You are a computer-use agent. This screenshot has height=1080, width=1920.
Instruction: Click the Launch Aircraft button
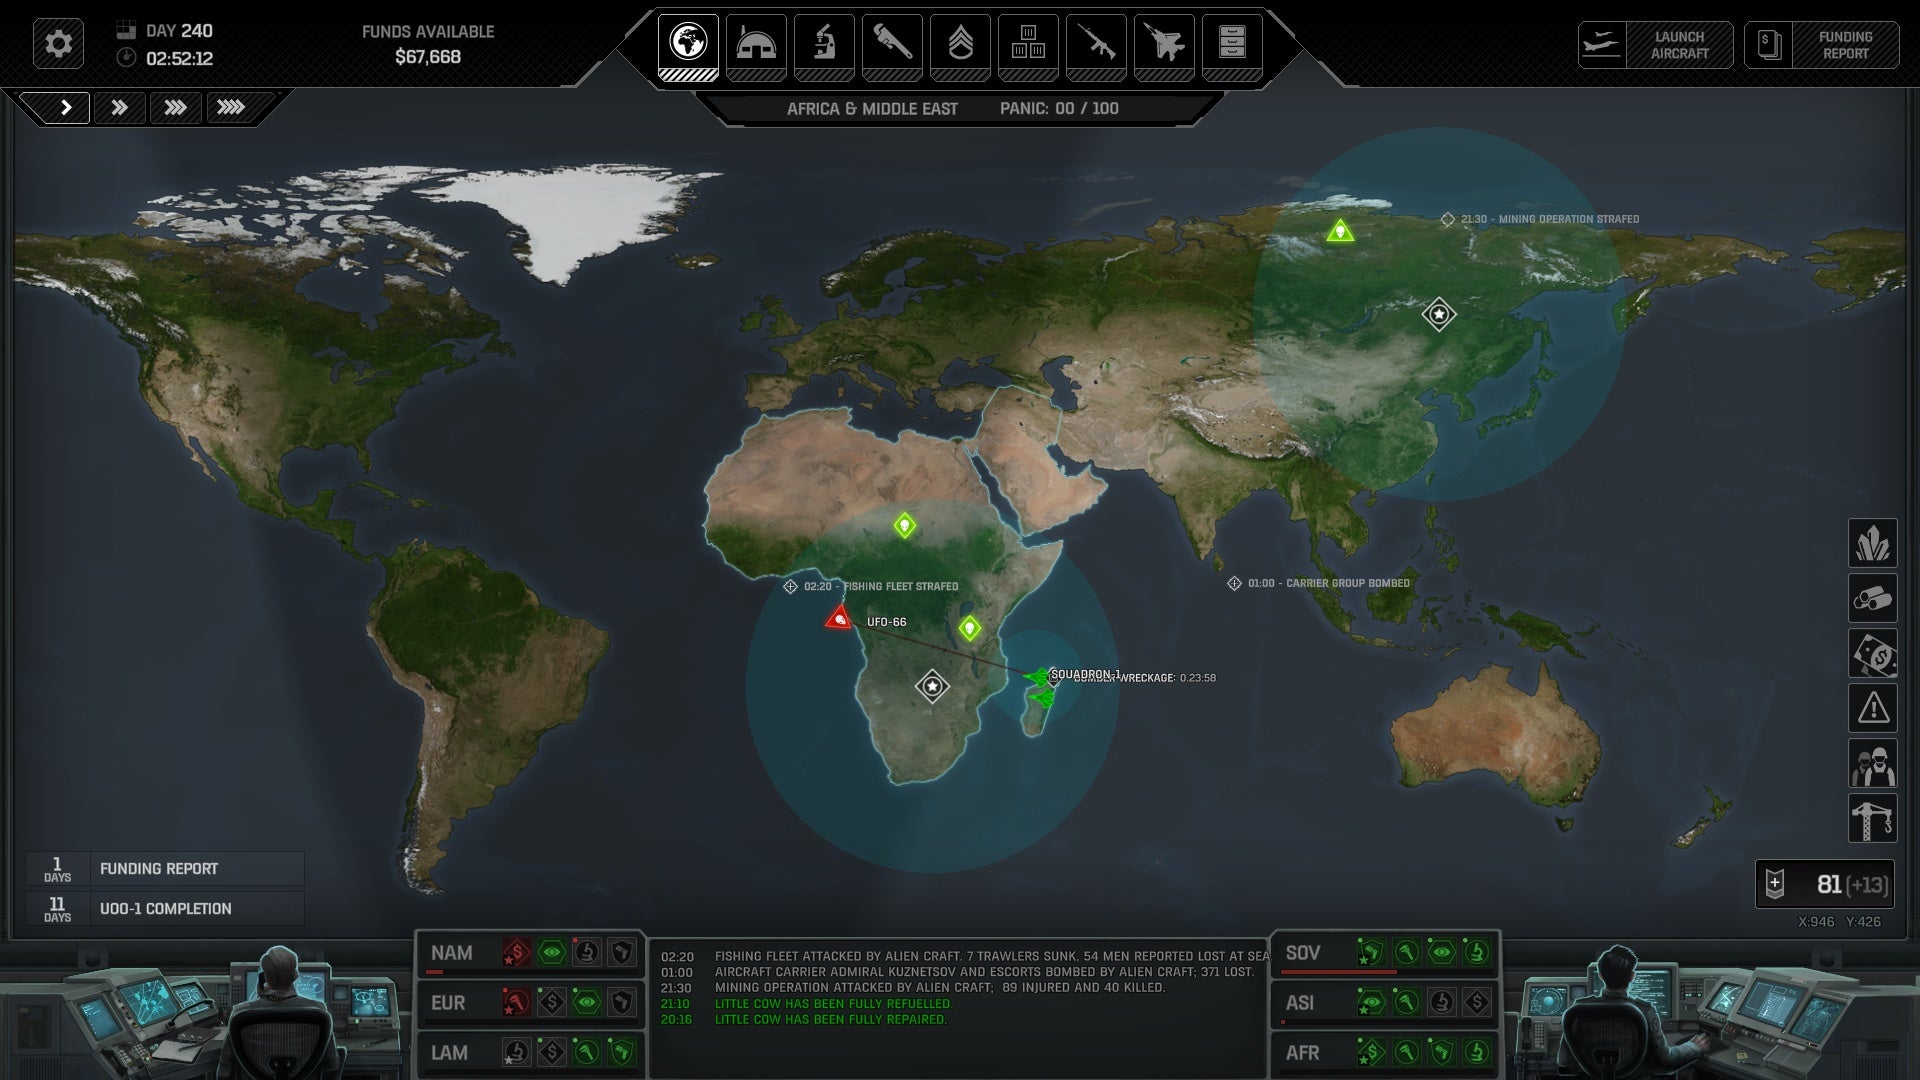coord(1655,45)
